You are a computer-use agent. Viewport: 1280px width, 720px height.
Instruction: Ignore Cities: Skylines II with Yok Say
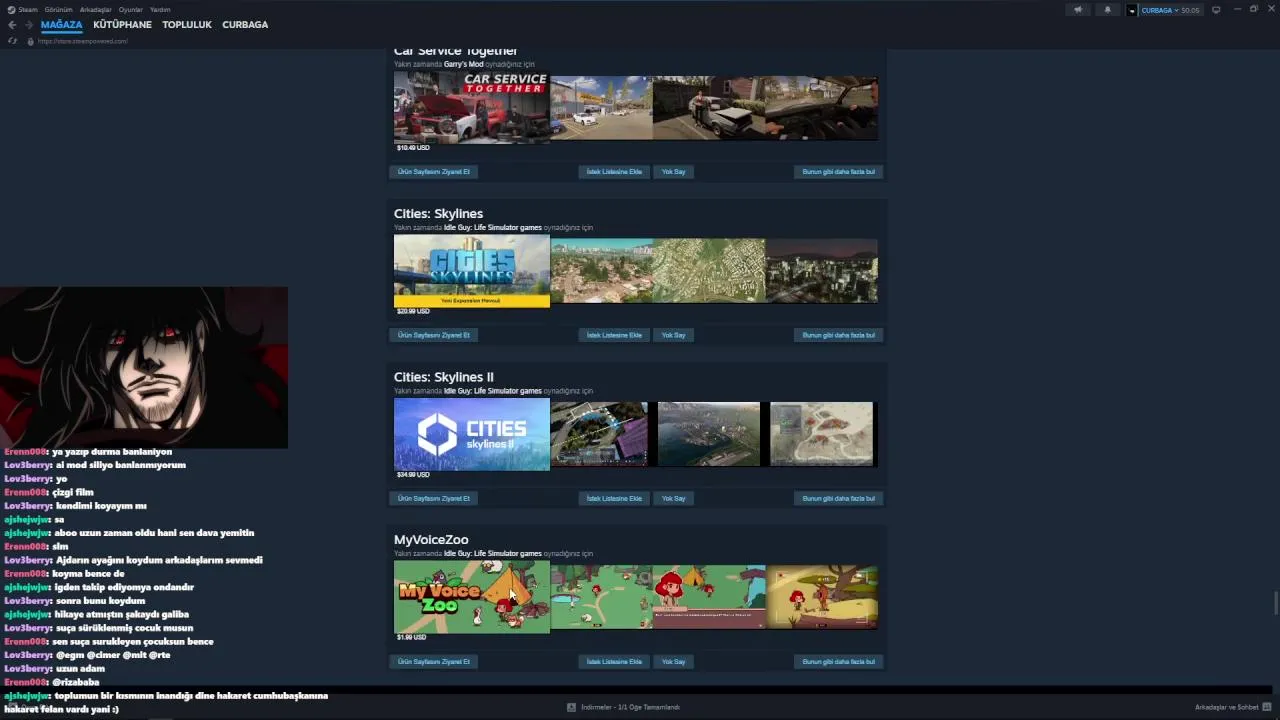[674, 498]
